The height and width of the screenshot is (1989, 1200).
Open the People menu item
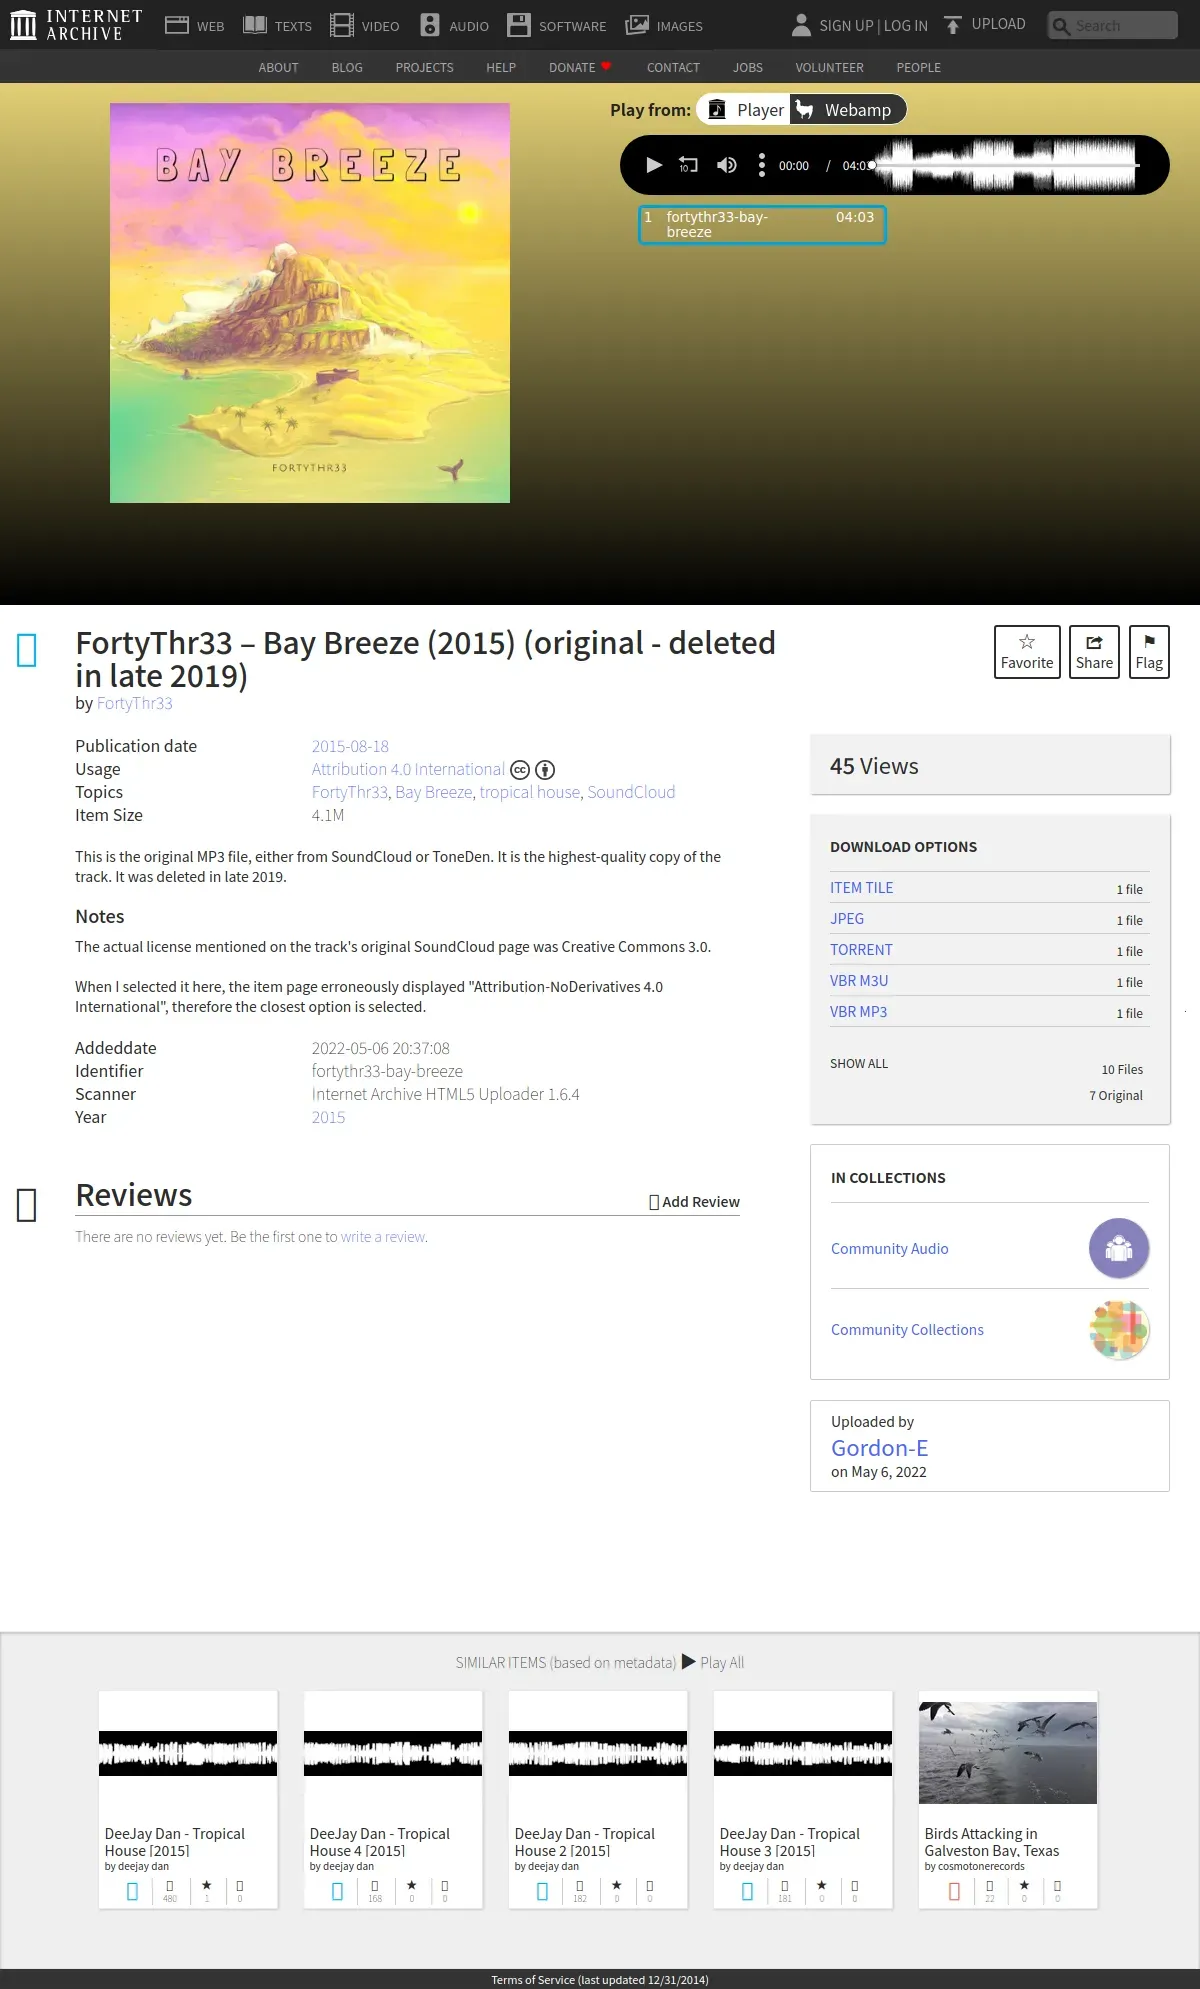918,67
